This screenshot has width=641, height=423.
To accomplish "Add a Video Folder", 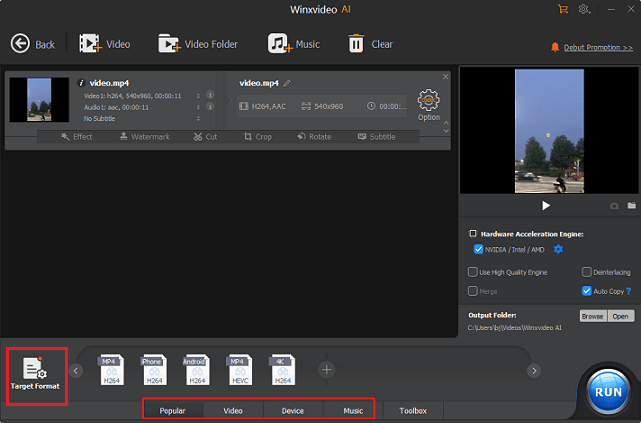I will pos(198,44).
